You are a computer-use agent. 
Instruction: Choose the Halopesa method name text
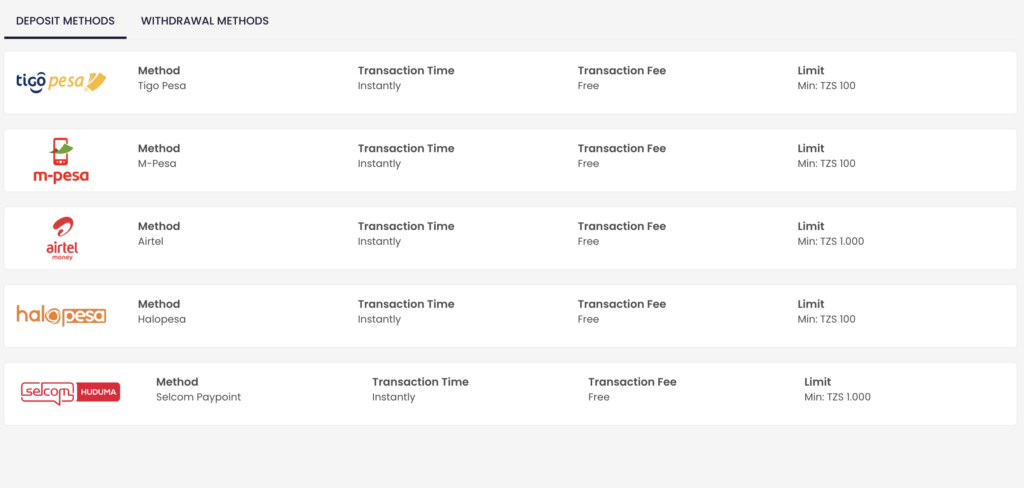(162, 319)
